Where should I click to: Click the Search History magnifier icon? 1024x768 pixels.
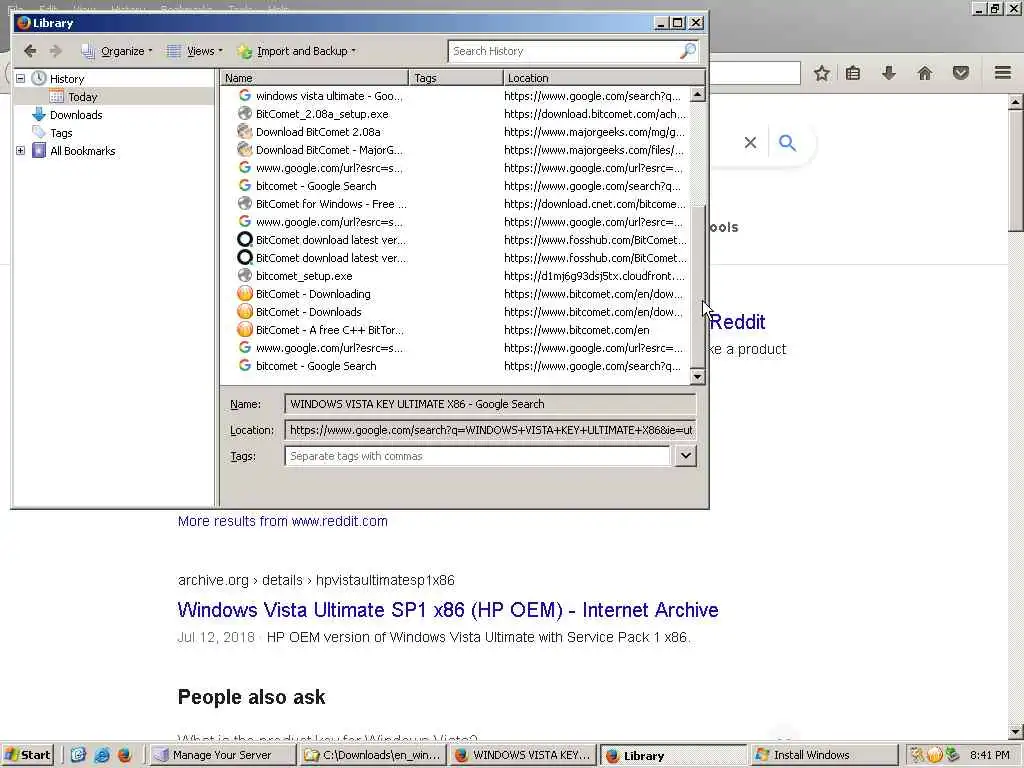[x=688, y=51]
